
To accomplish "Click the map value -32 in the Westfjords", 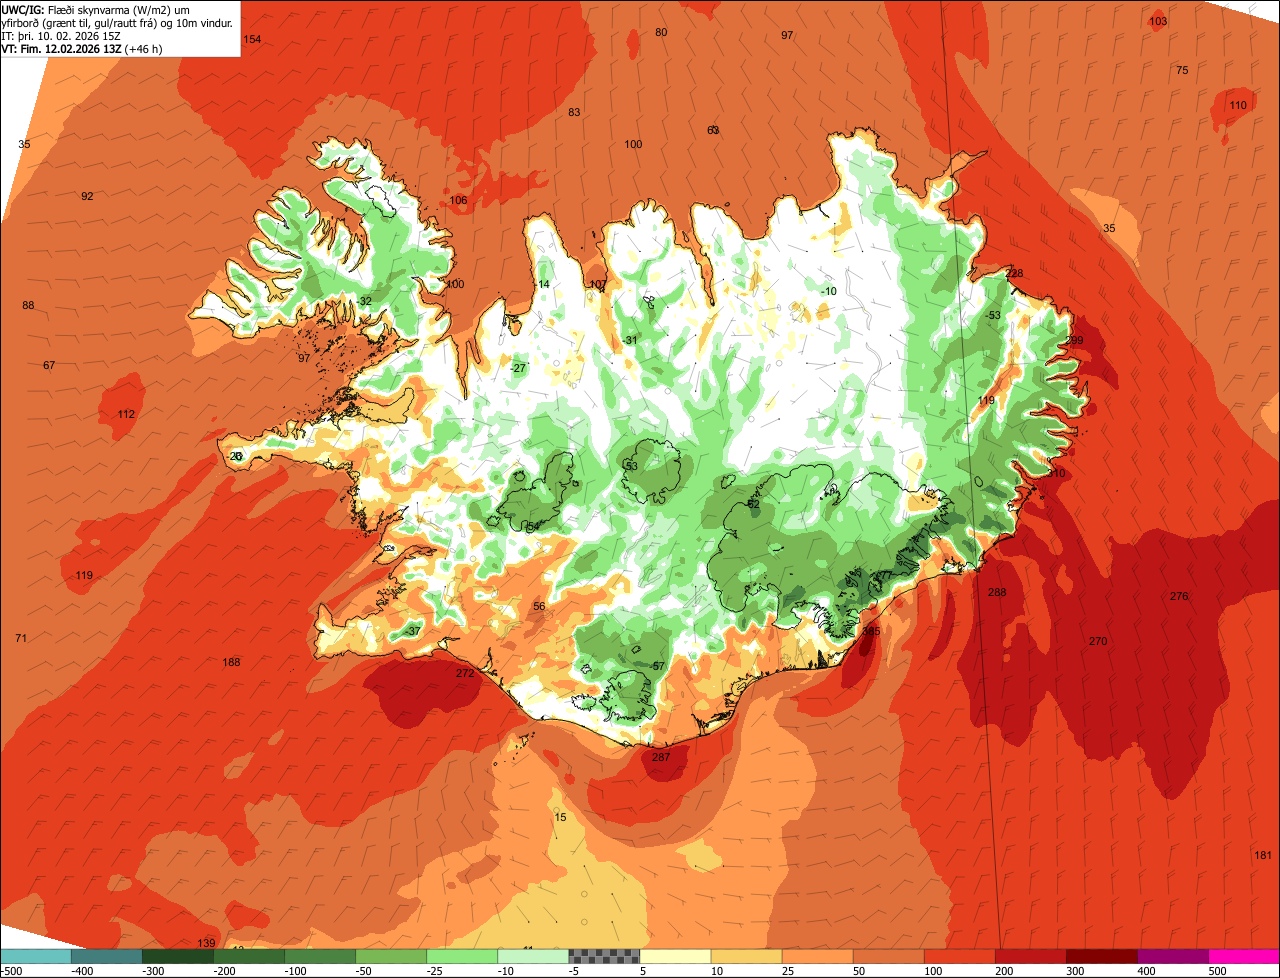I will coord(364,301).
